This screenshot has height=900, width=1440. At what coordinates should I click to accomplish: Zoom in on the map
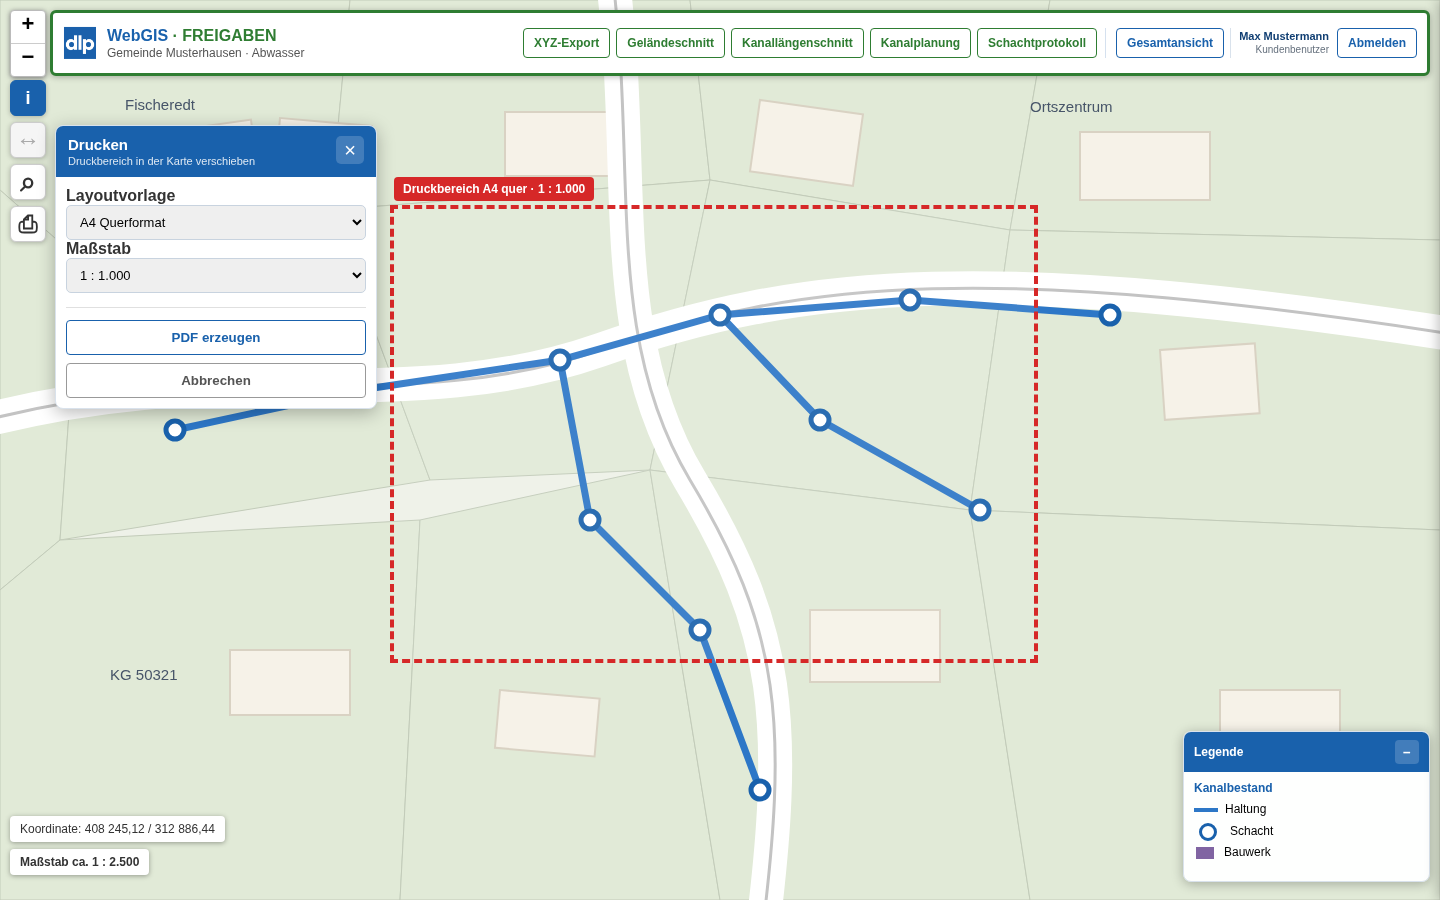pos(28,26)
